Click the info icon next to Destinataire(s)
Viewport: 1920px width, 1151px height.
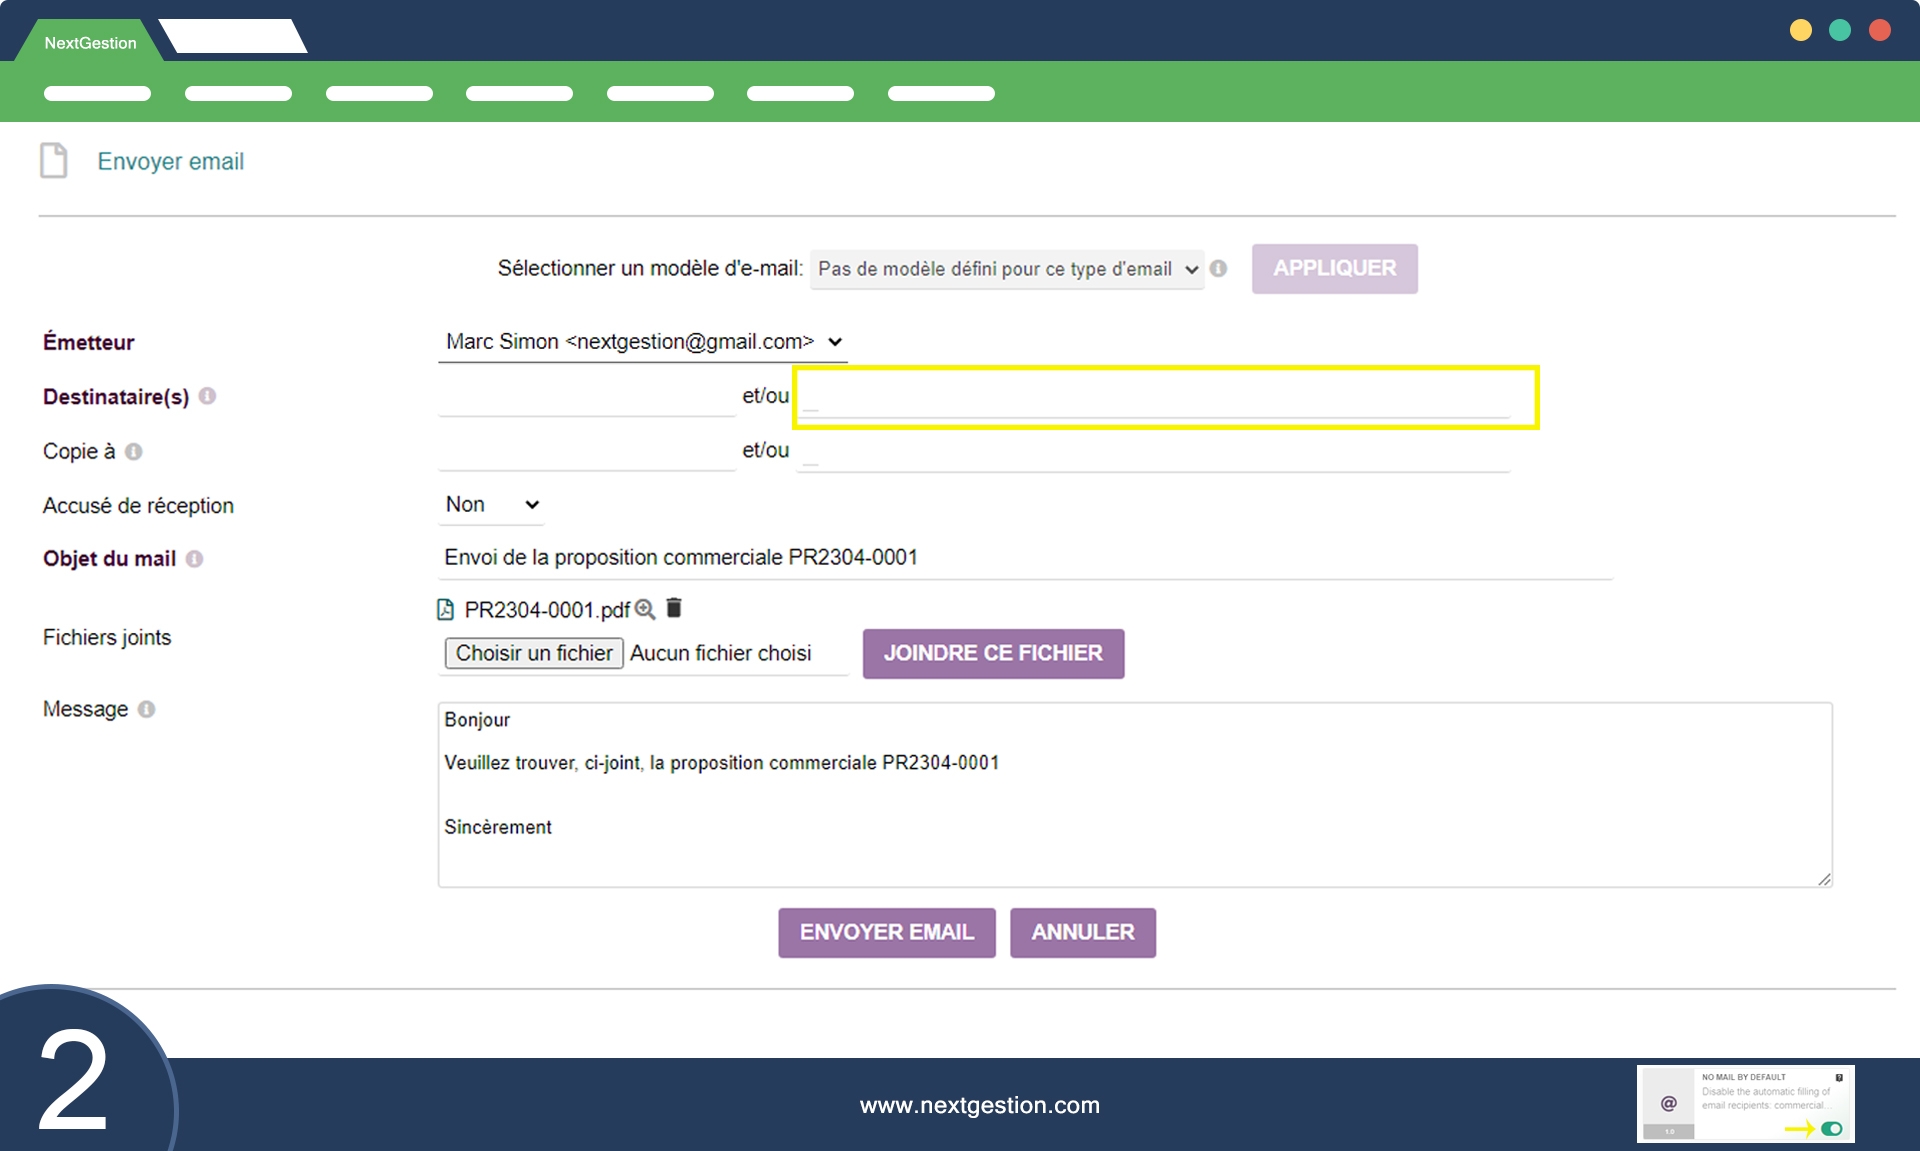[207, 396]
